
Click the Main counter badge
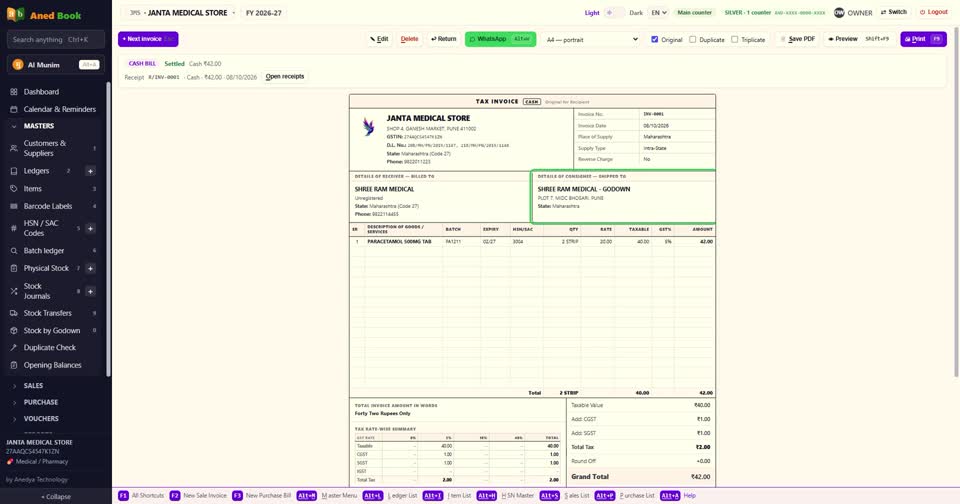click(694, 12)
